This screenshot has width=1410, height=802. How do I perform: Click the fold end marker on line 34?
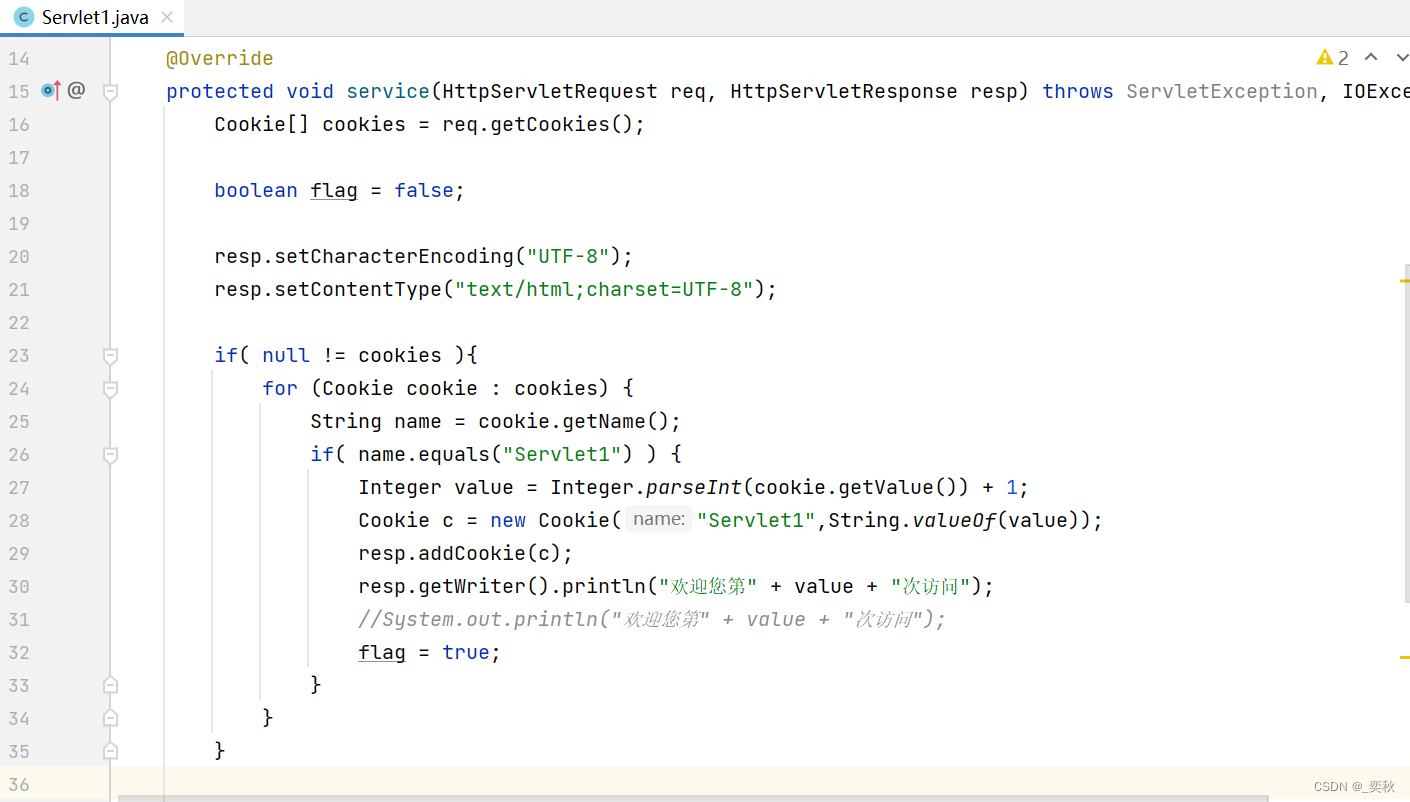pyautogui.click(x=111, y=718)
